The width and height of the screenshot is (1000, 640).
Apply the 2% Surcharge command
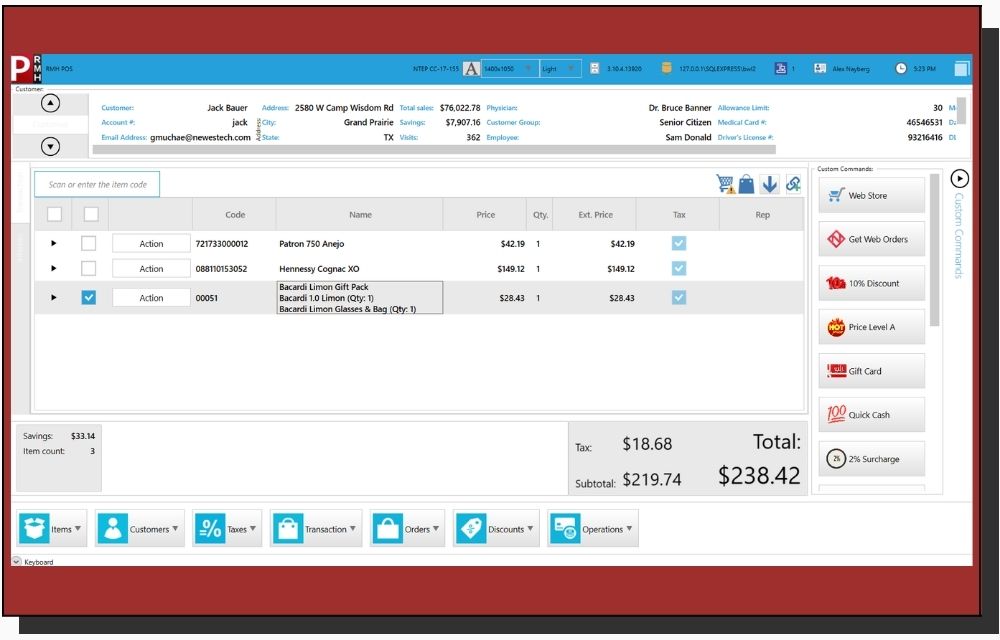871,458
